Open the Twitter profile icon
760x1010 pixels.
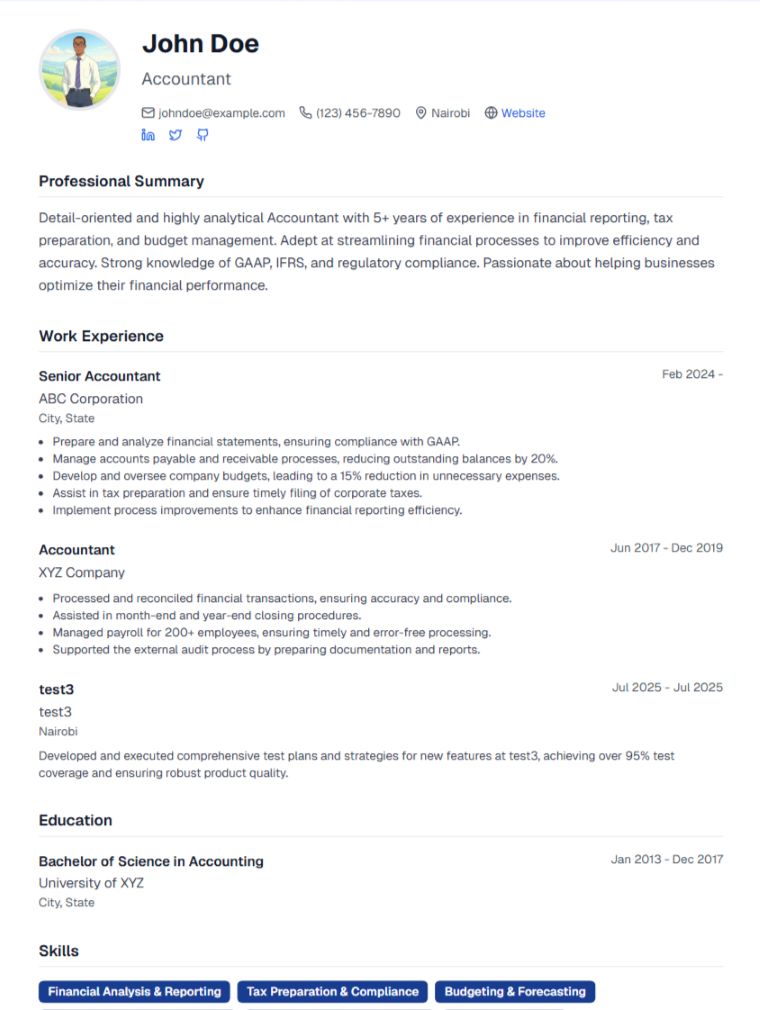click(175, 135)
